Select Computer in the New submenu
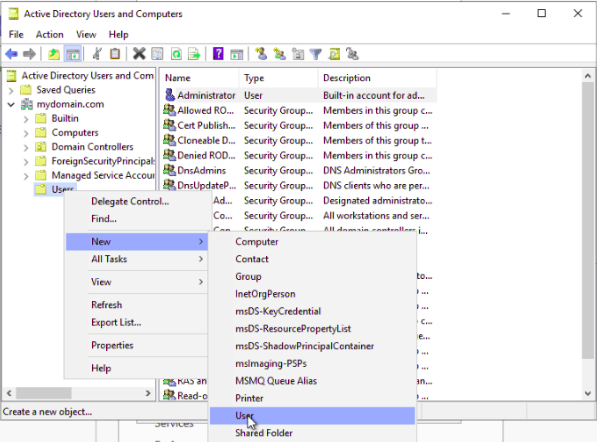This screenshot has width=597, height=442. click(x=312, y=242)
